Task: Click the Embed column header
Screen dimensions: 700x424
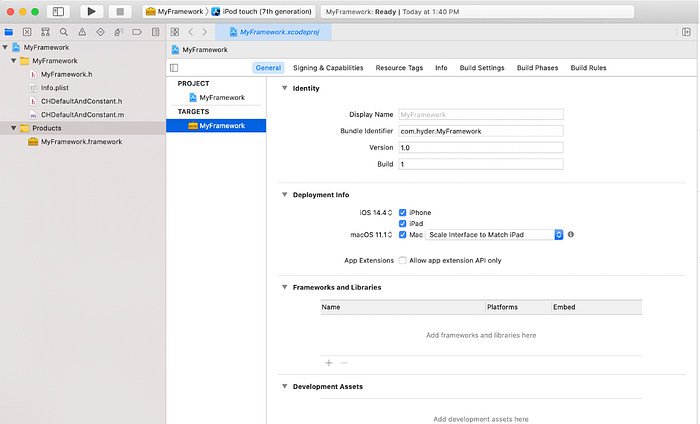Action: pyautogui.click(x=597, y=307)
